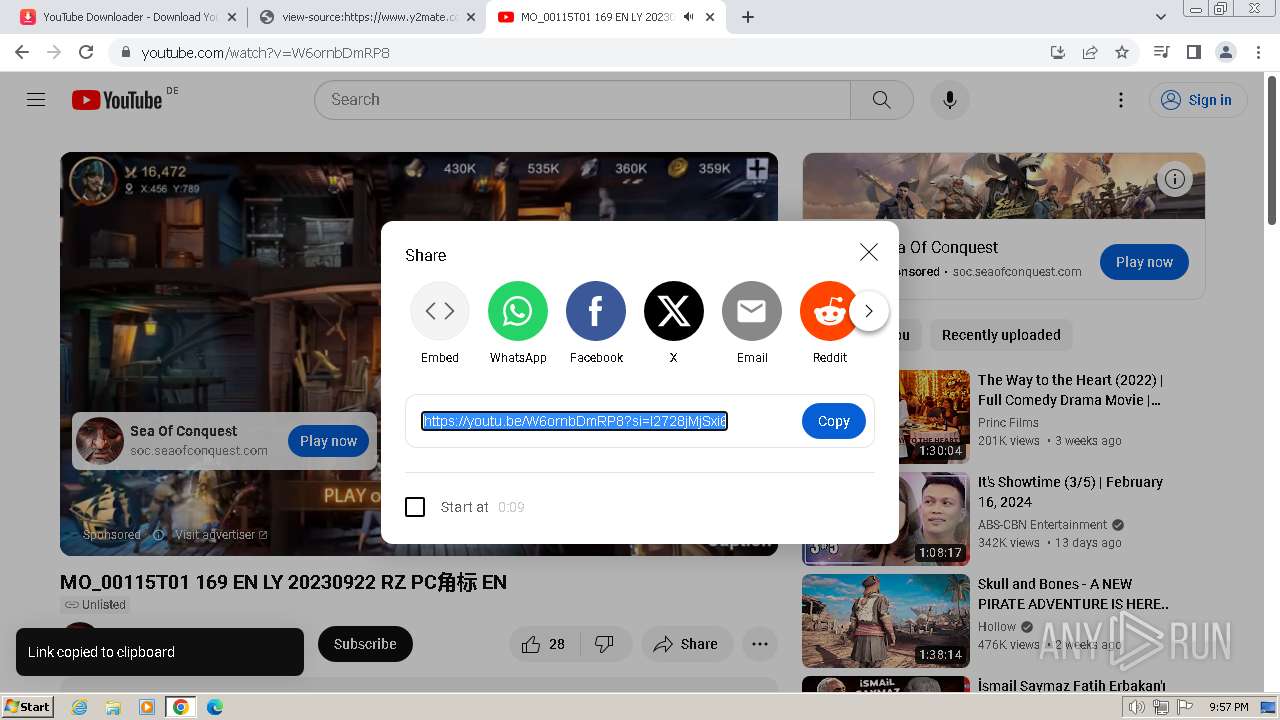Viewport: 1280px width, 720px height.
Task: Open Skull and Bones video thumbnail
Action: (x=886, y=621)
